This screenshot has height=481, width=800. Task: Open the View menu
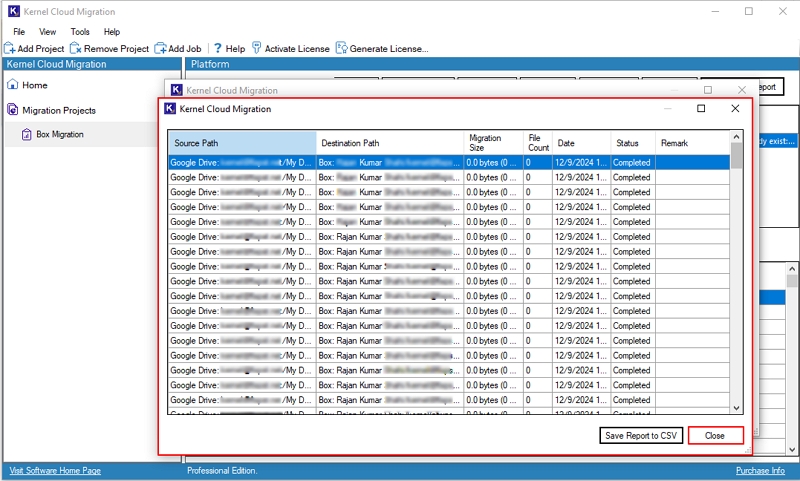(x=47, y=32)
